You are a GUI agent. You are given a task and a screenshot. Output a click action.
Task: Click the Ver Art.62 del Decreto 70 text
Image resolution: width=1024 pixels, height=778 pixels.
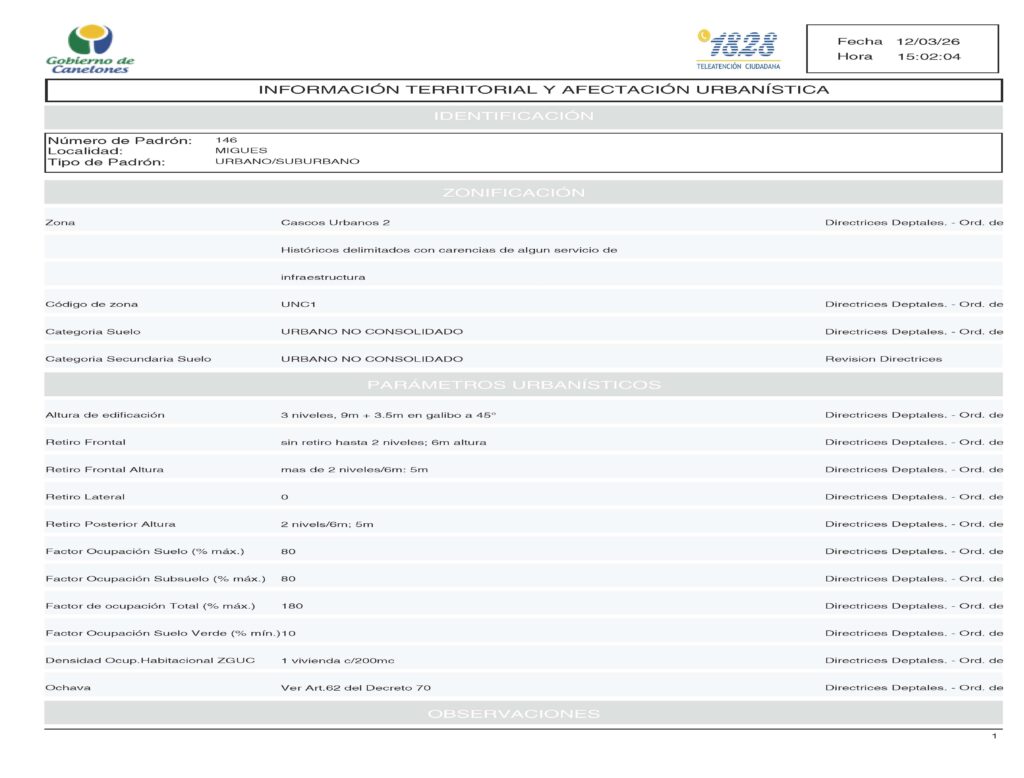pos(355,688)
